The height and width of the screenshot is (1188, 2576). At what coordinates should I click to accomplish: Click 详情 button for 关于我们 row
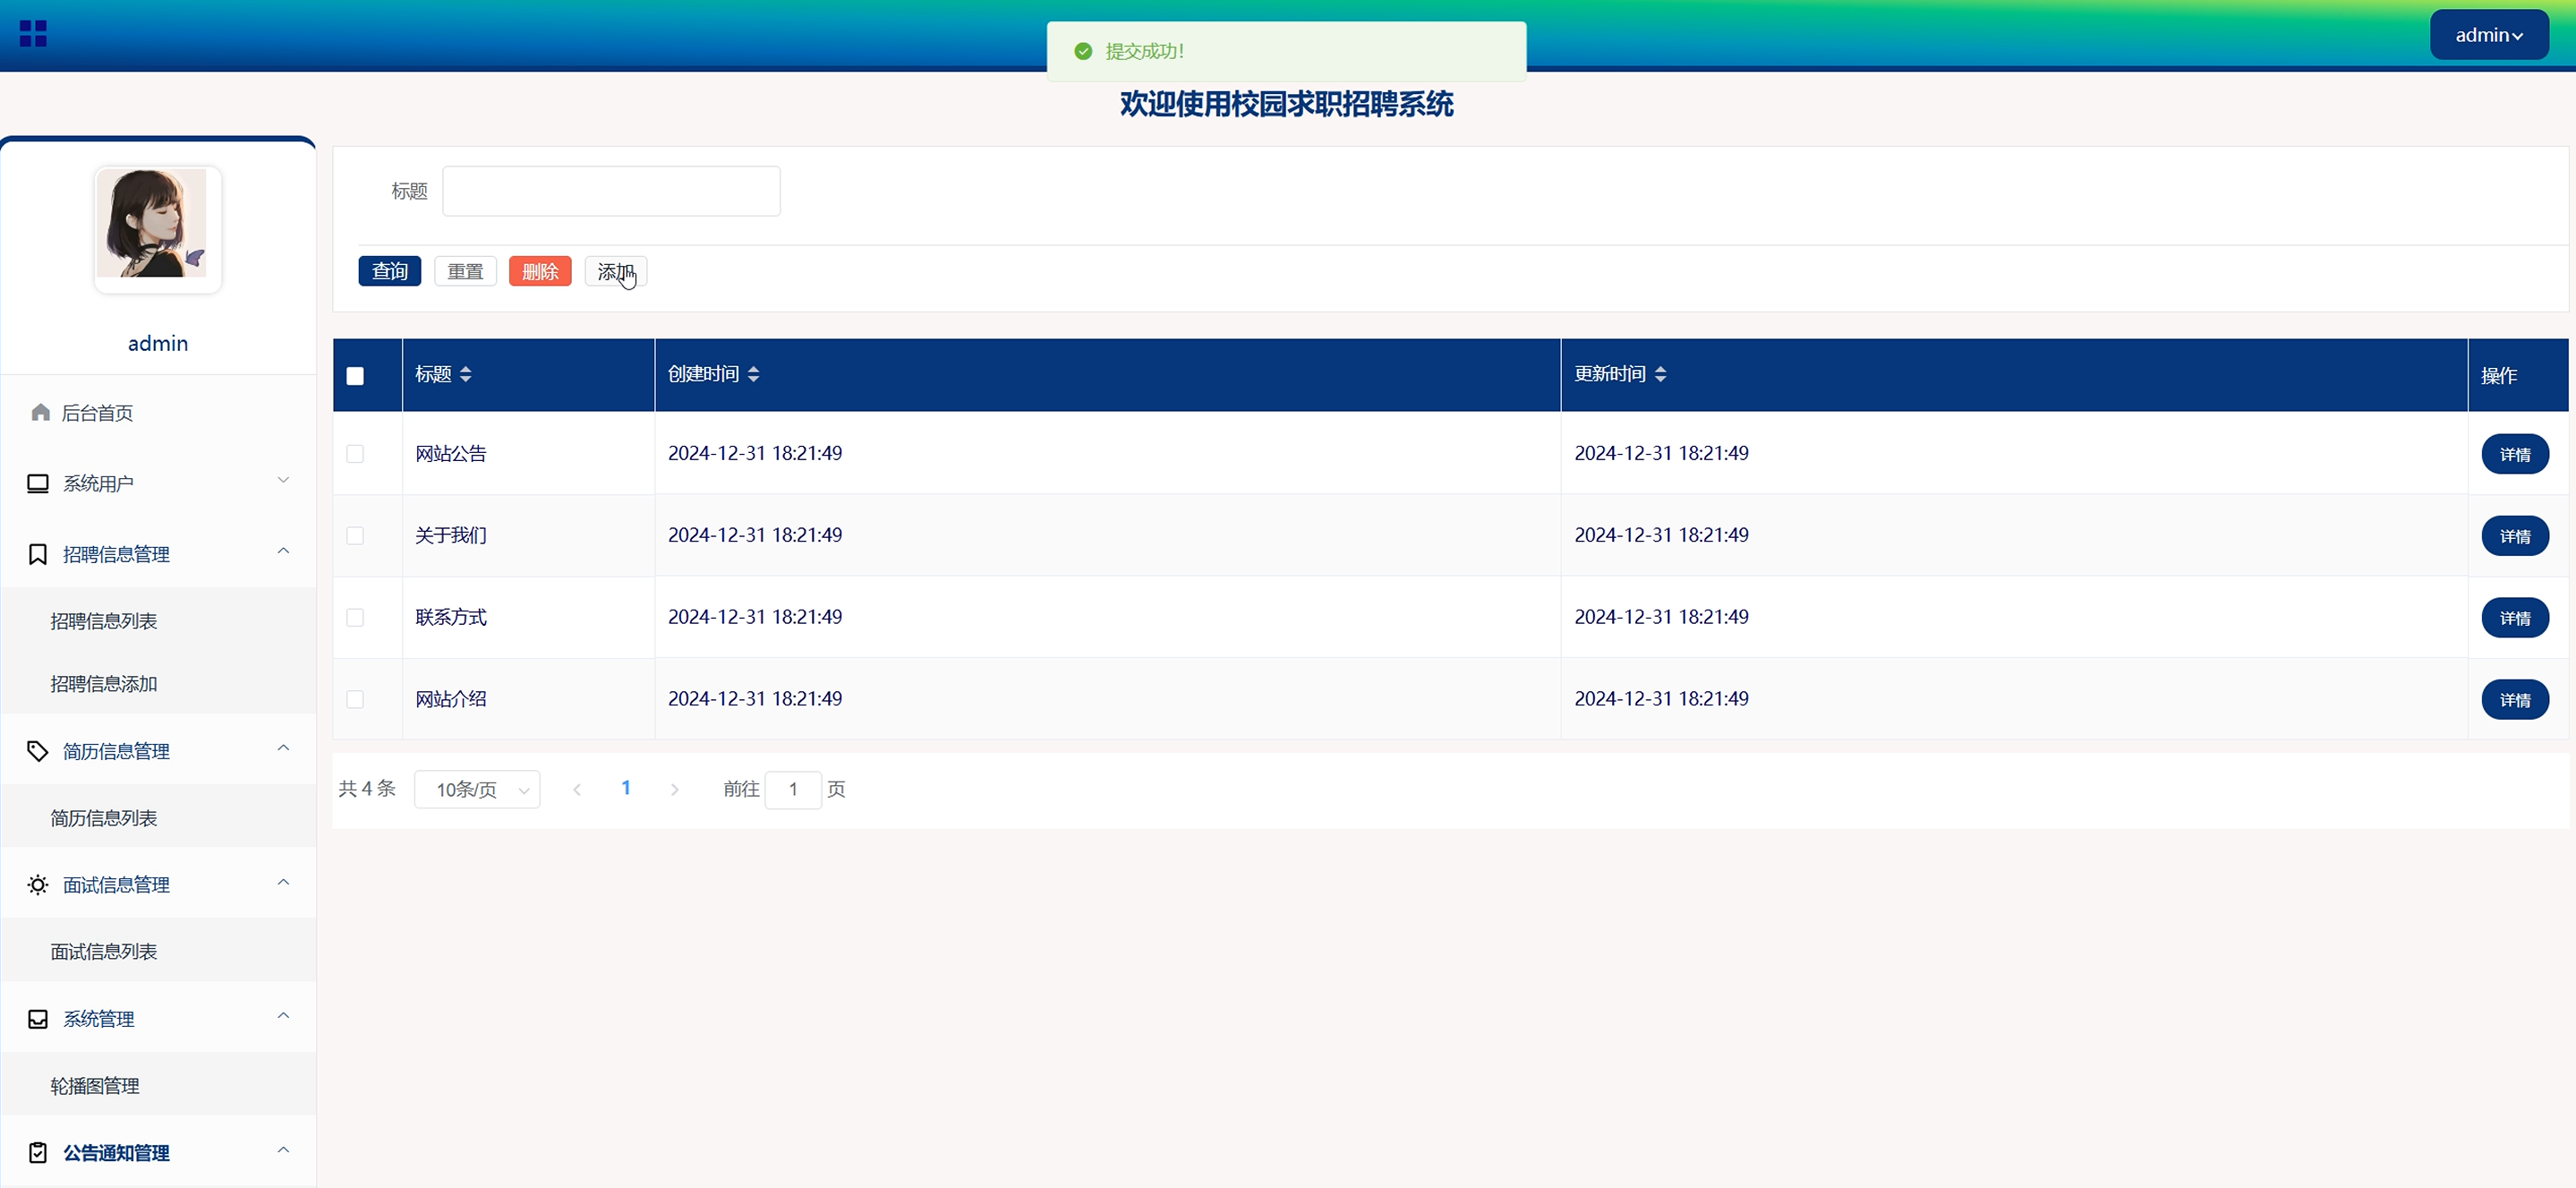(x=2514, y=537)
